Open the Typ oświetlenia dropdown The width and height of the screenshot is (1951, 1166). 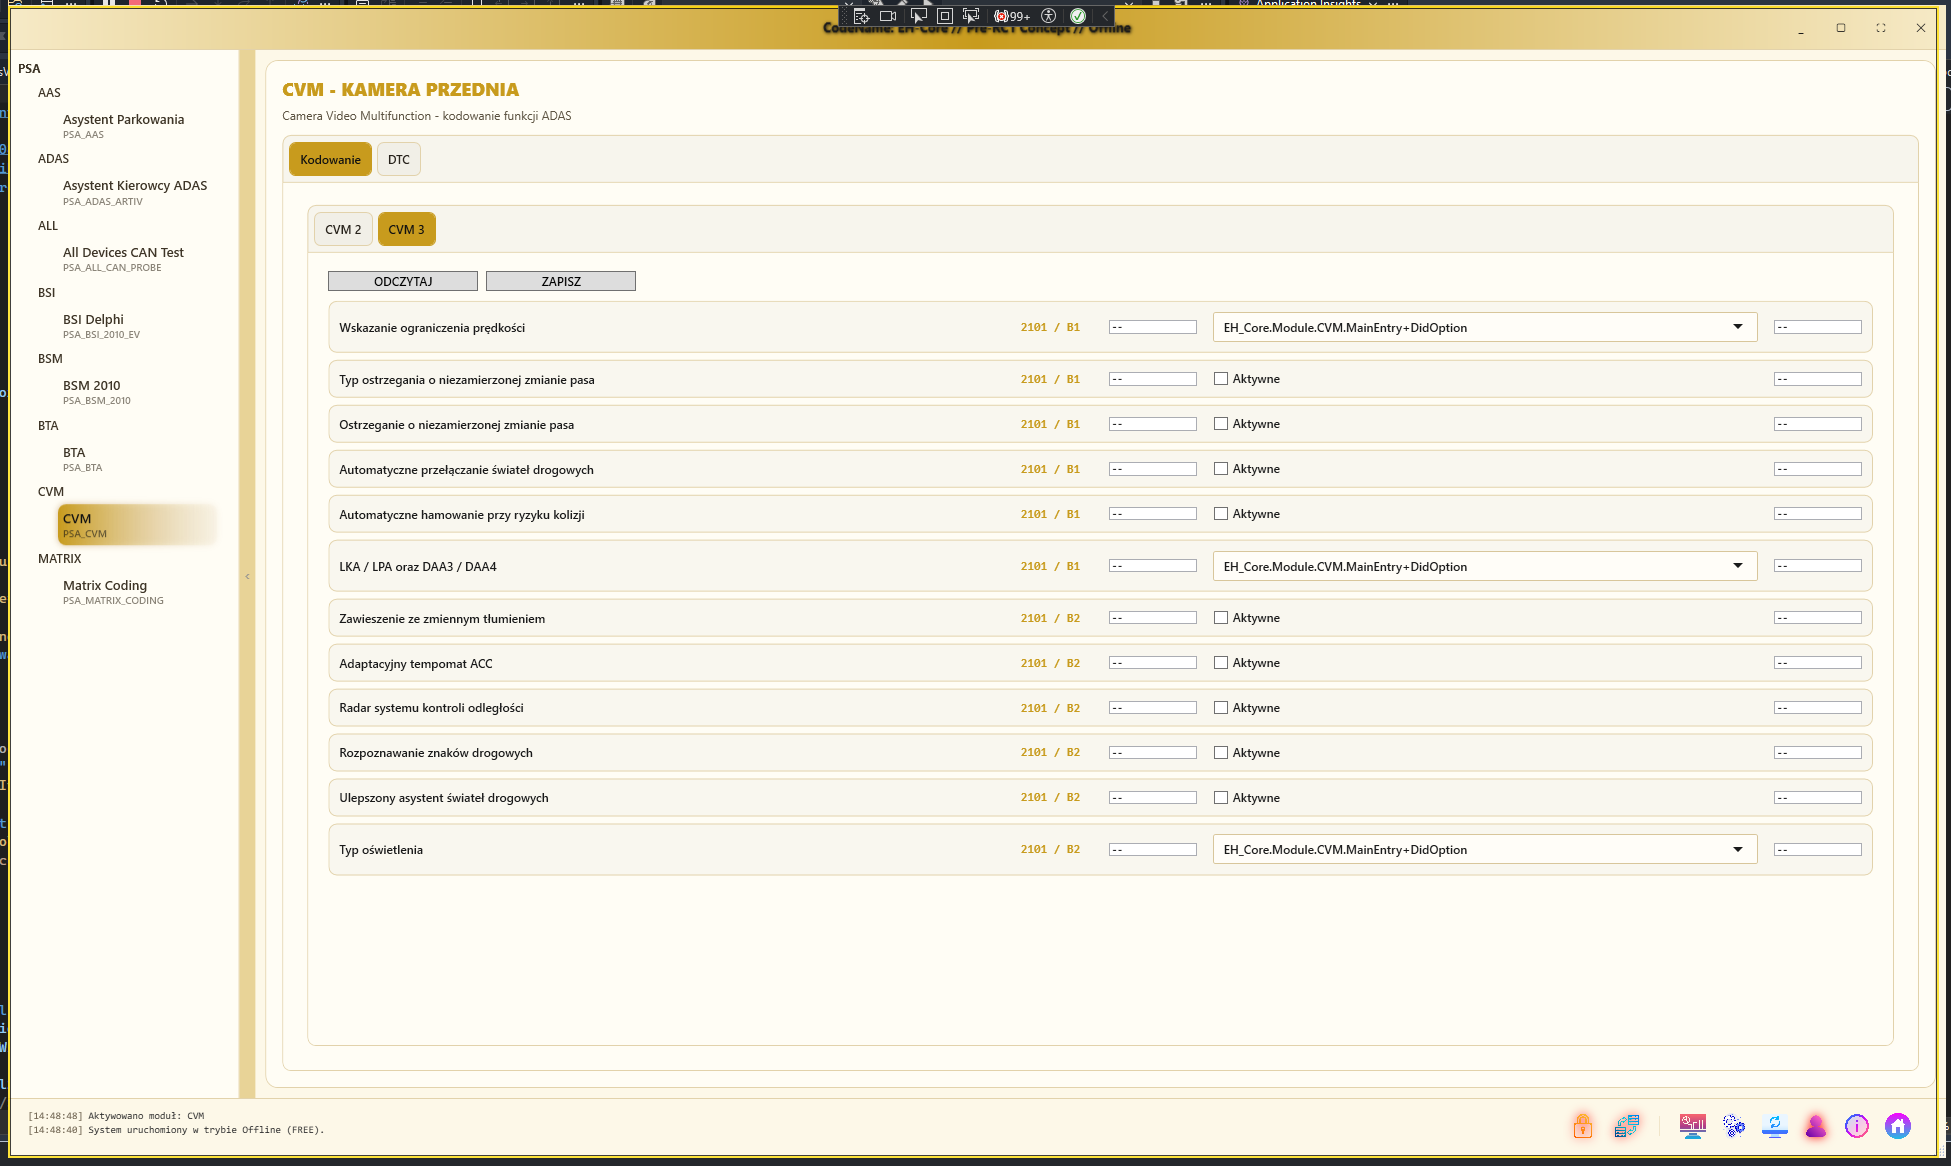1485,849
